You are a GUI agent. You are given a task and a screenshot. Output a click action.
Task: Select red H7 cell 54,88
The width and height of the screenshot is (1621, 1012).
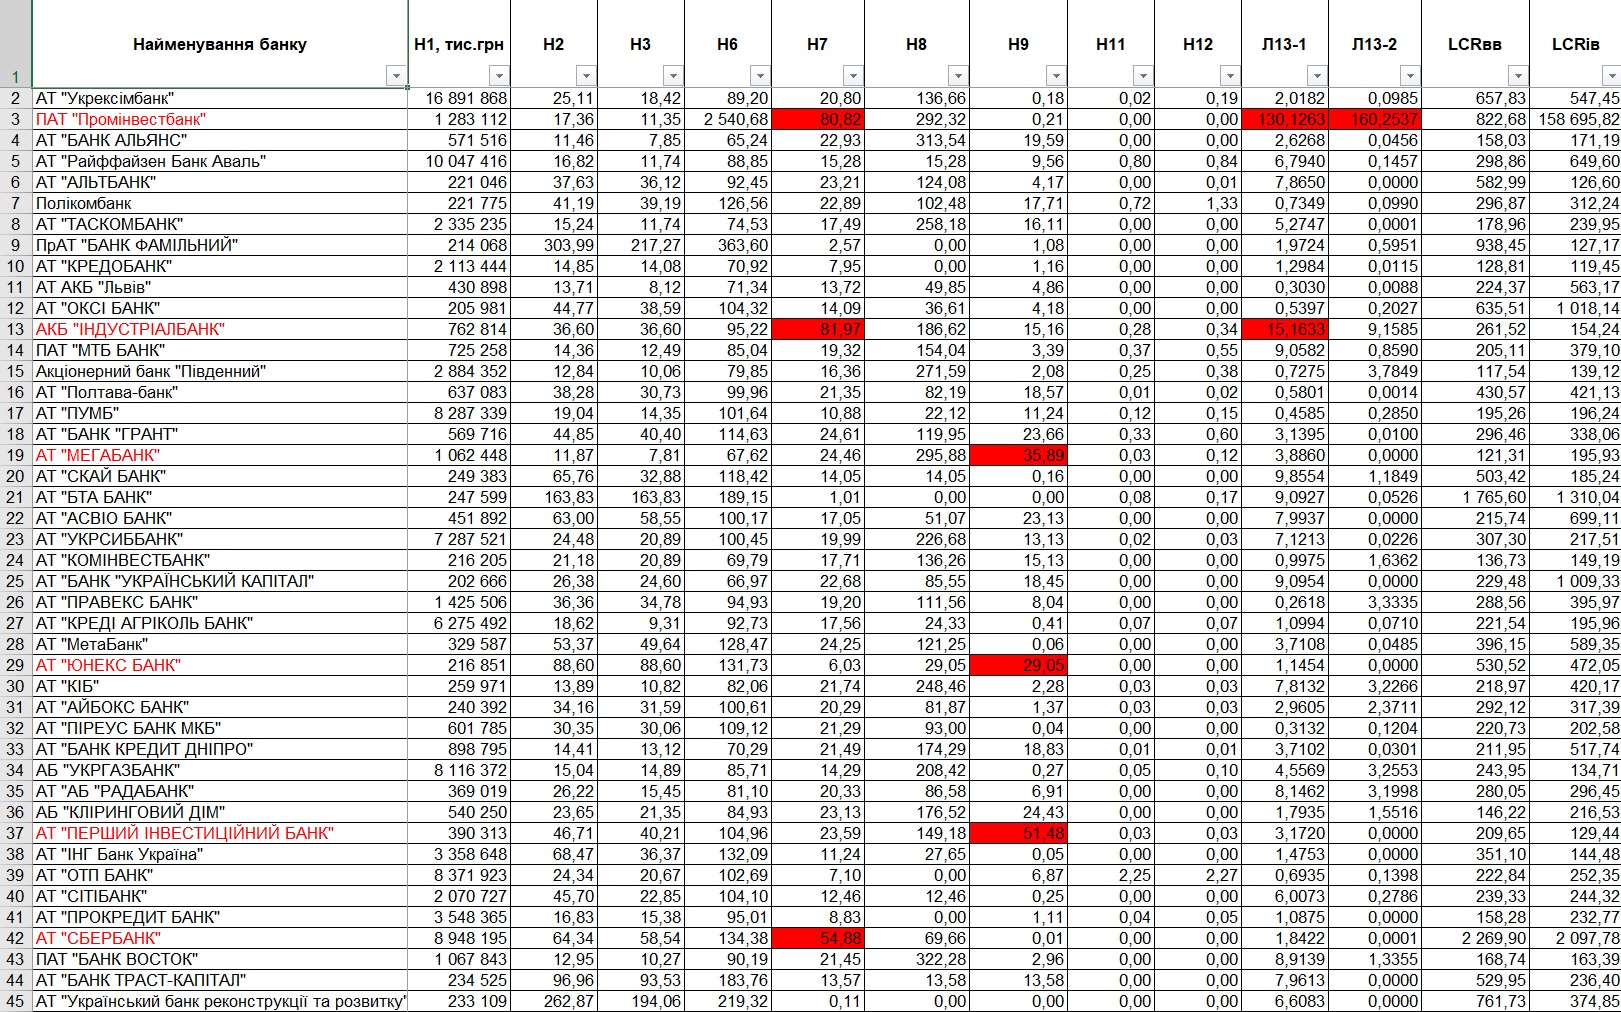click(x=817, y=938)
